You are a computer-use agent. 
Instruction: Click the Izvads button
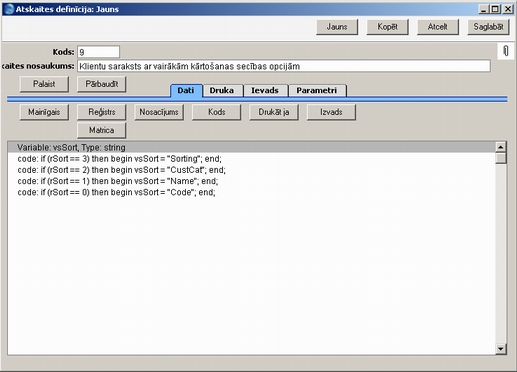click(x=331, y=112)
